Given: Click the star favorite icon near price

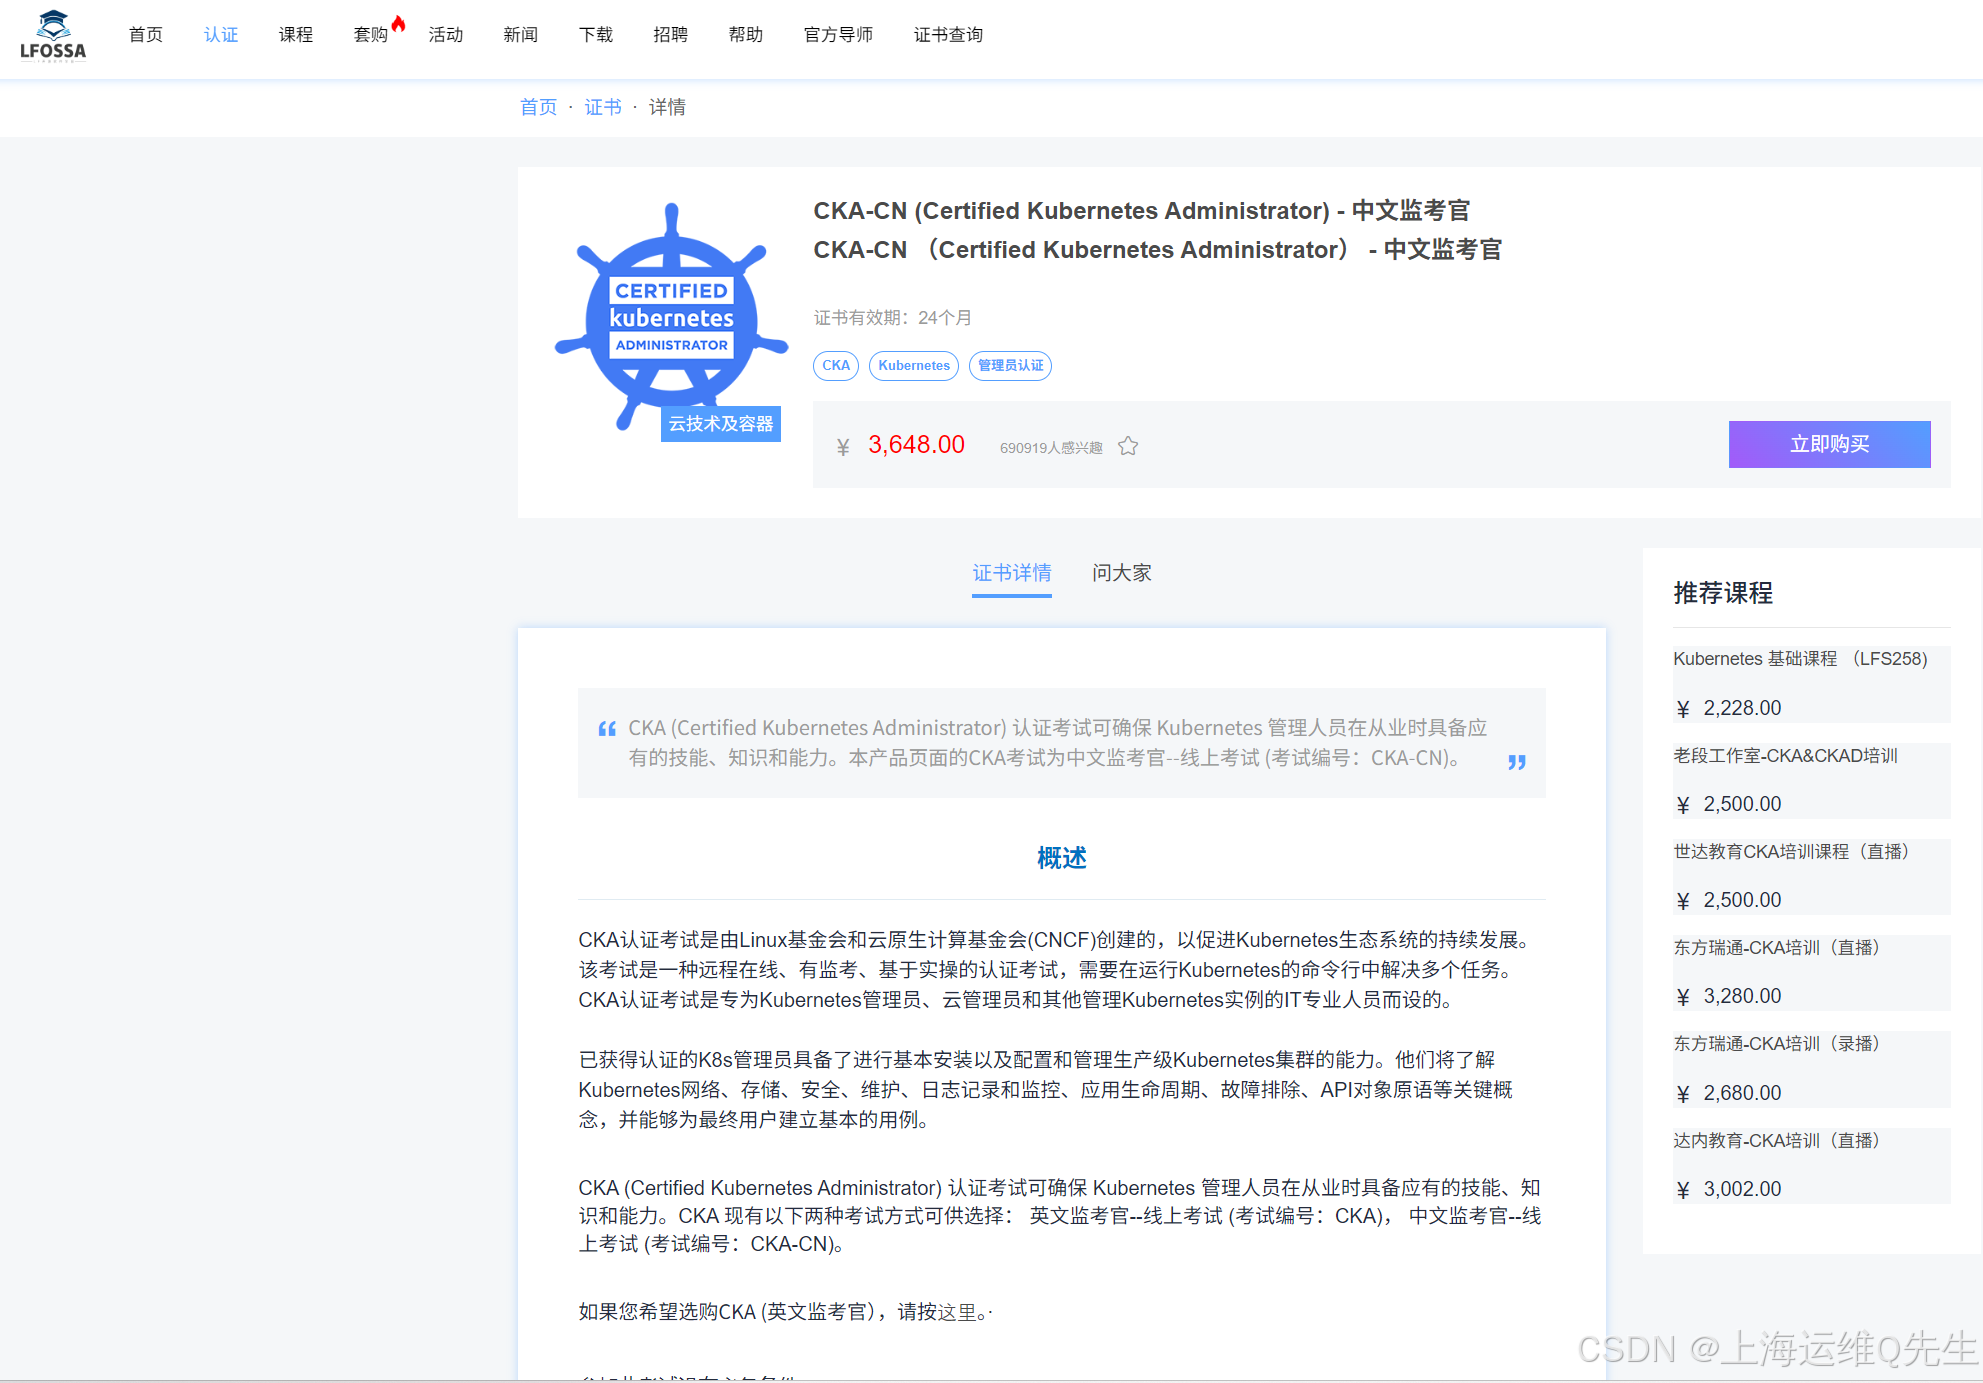Looking at the screenshot, I should 1128,446.
